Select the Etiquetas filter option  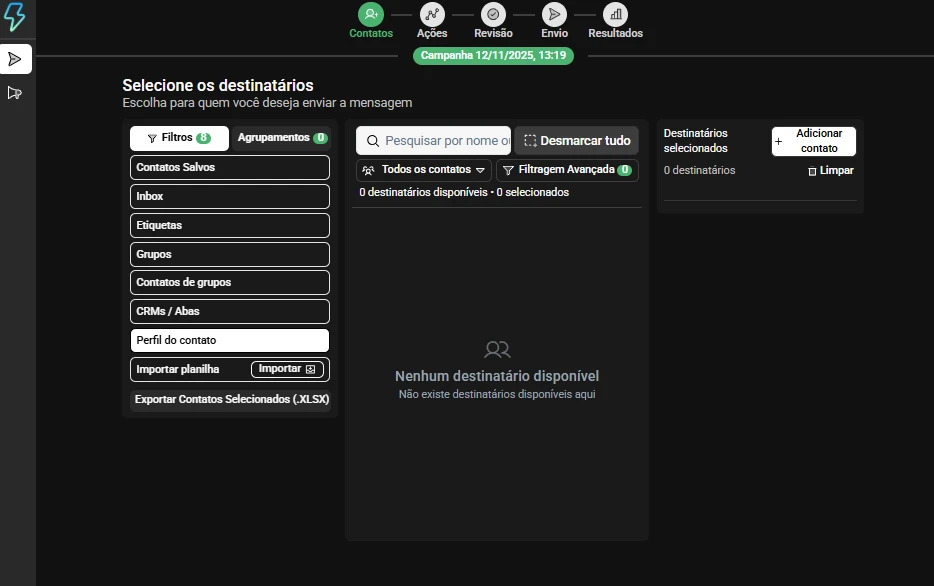[229, 225]
